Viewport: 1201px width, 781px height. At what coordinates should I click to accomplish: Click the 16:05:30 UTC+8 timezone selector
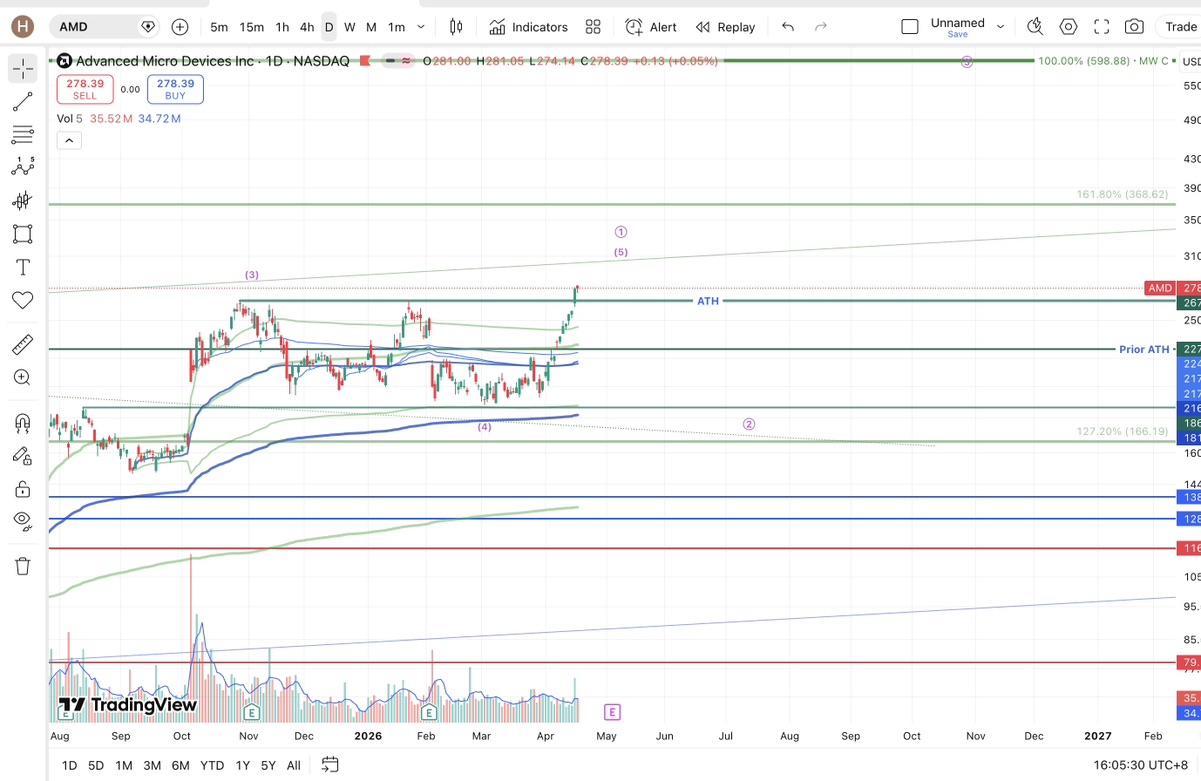pos(1140,765)
